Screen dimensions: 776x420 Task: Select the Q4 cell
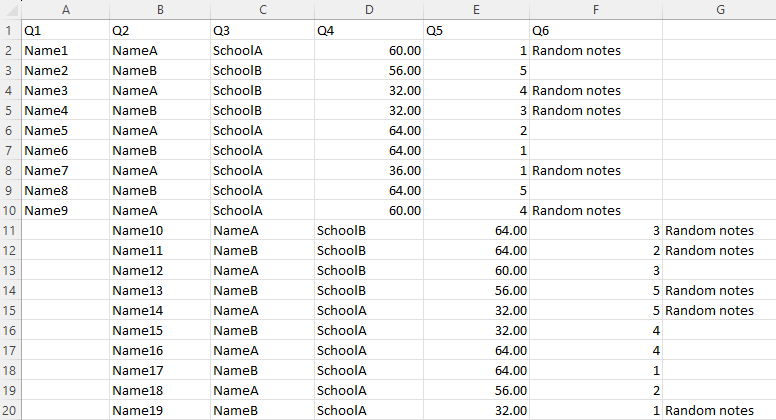coord(369,30)
